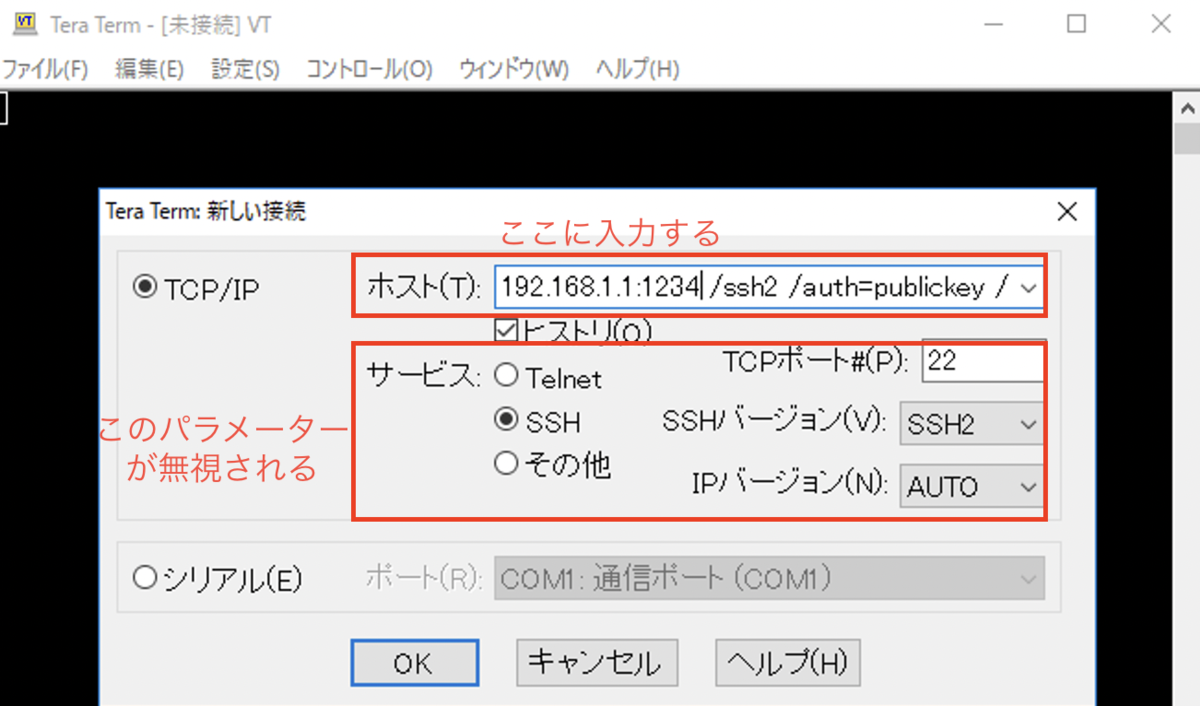Click the Tera Term: 新しい接続 dialog title
This screenshot has width=1200, height=706.
(206, 211)
